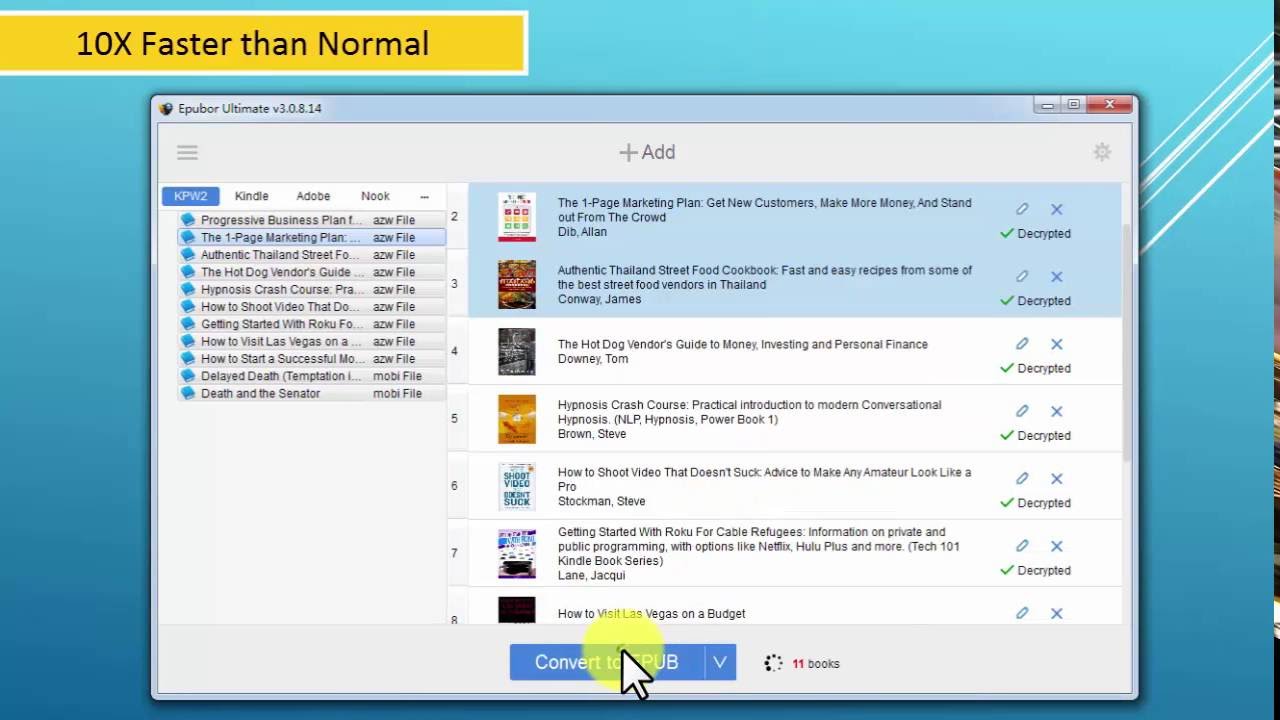Switch to the Adobe tab
The height and width of the screenshot is (720, 1280).
313,196
